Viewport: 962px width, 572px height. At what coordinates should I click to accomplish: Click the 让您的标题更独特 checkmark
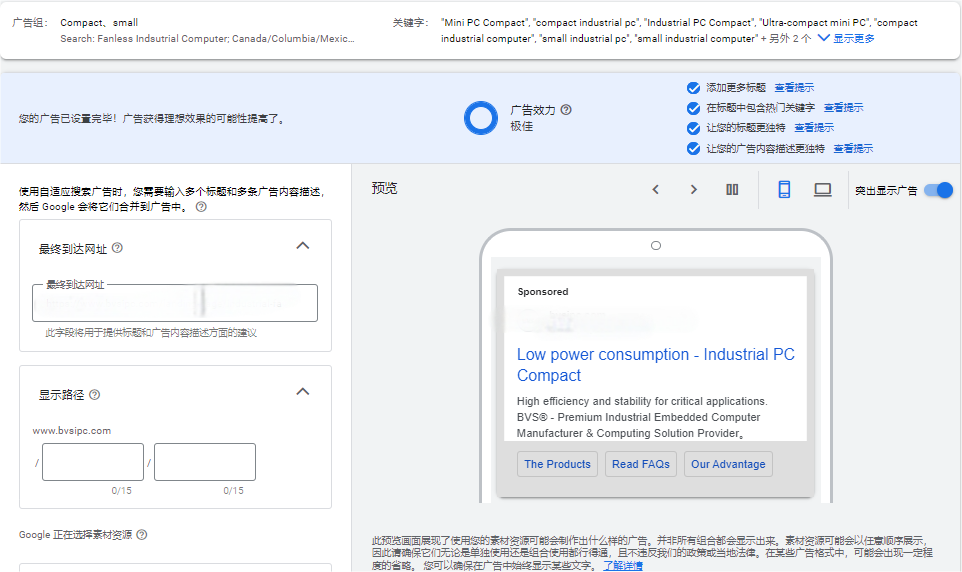[x=694, y=128]
